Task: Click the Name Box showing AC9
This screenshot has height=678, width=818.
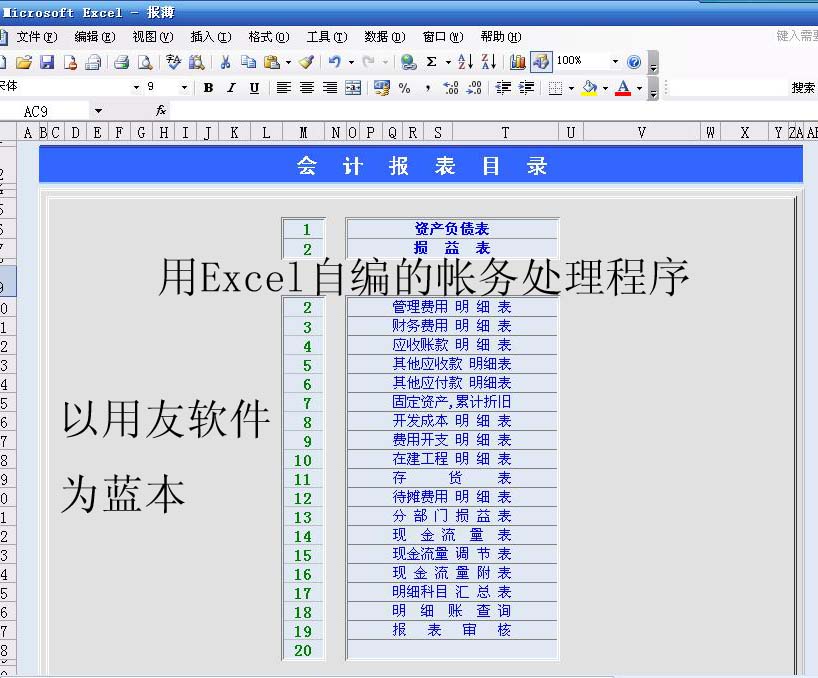Action: pyautogui.click(x=46, y=111)
